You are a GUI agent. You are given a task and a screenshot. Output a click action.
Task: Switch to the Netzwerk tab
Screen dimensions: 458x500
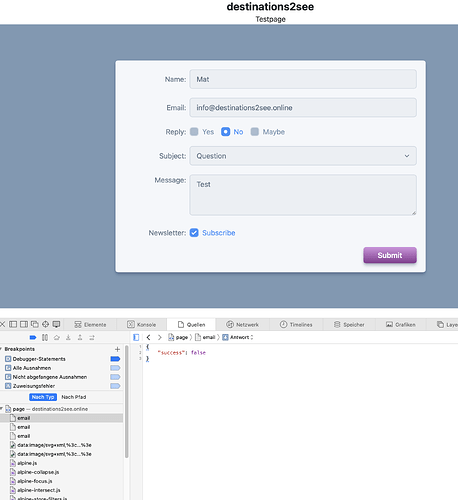[x=242, y=324]
